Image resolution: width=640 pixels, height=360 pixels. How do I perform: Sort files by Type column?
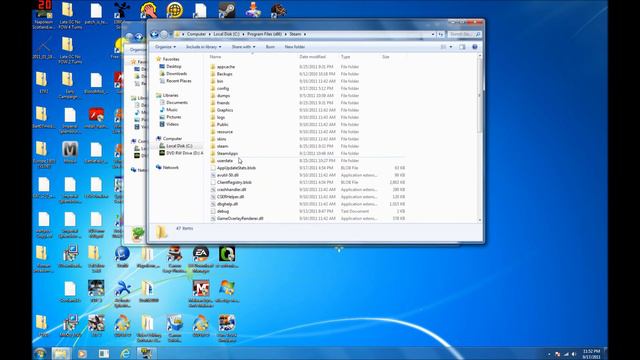point(345,57)
